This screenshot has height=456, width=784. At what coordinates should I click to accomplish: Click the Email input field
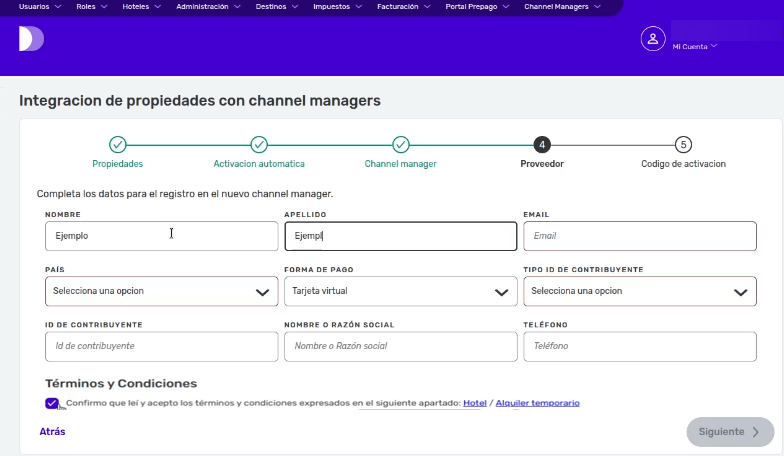tap(639, 236)
